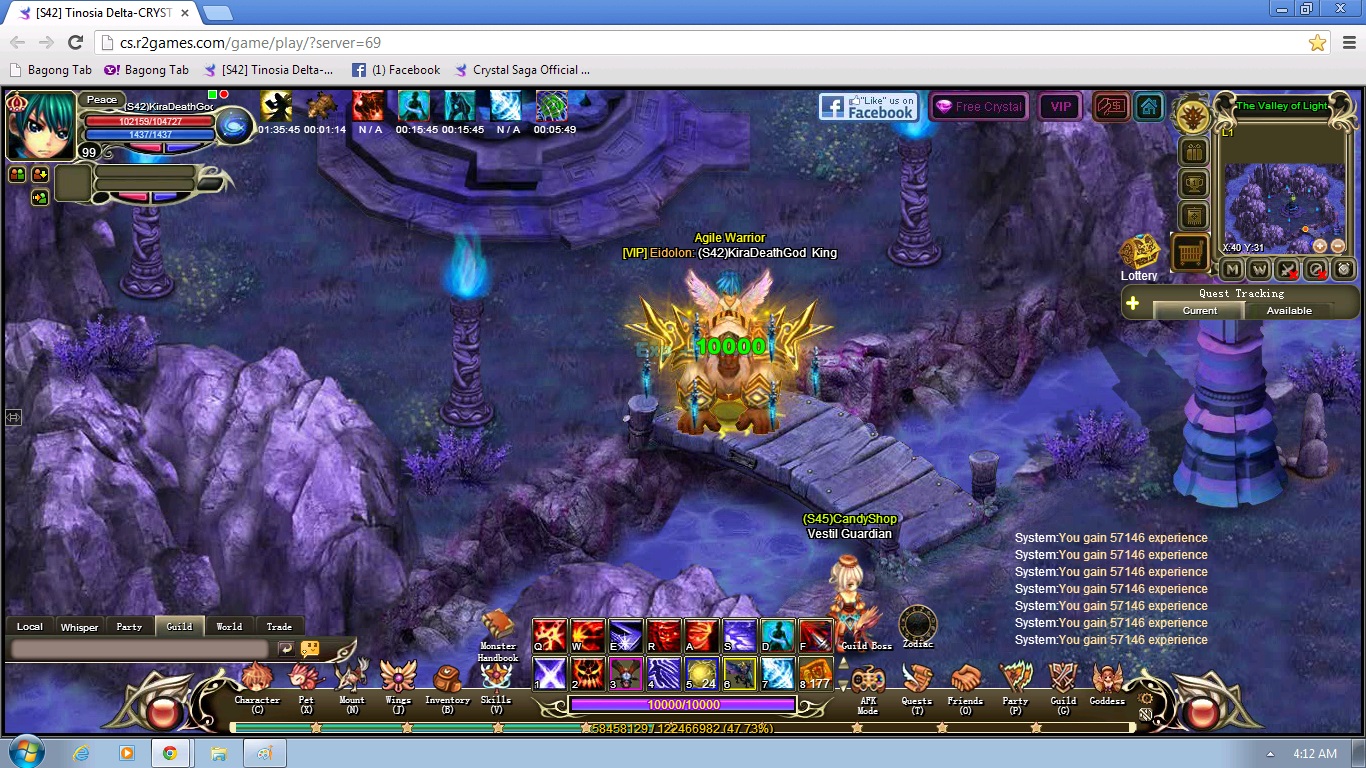Open the Zodiac icon
The height and width of the screenshot is (768, 1366).
(917, 623)
